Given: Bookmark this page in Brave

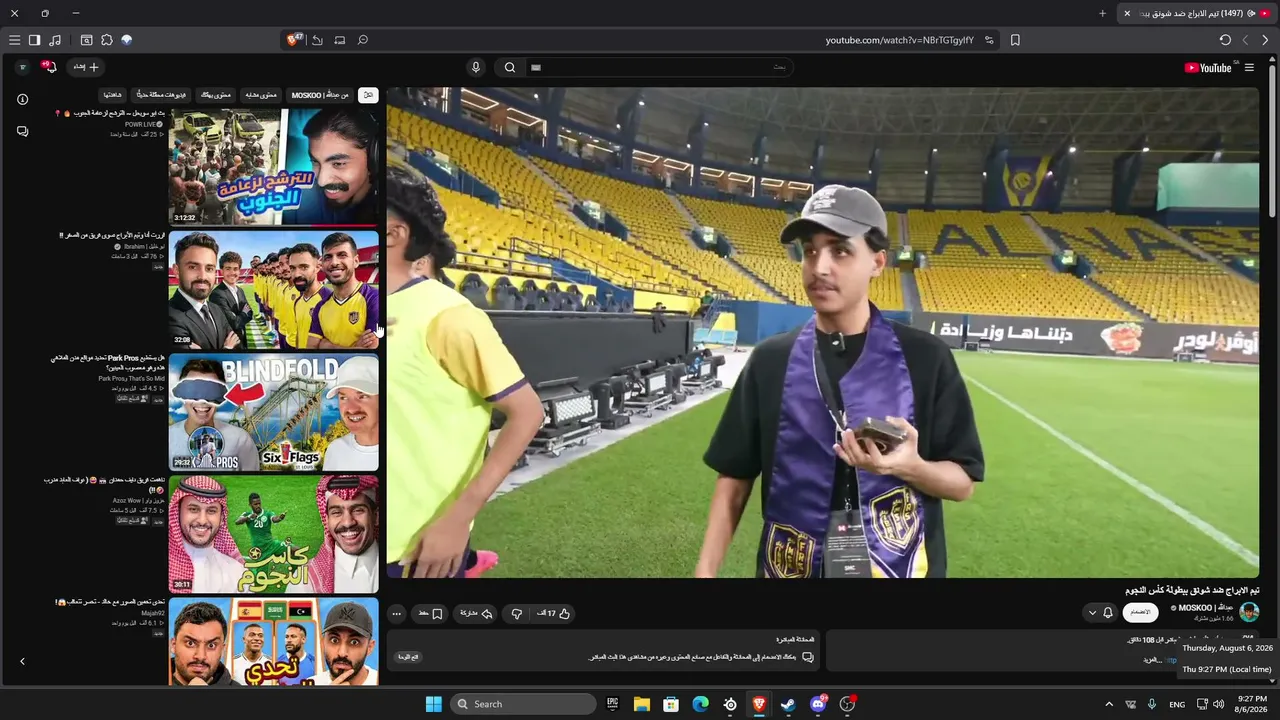Looking at the screenshot, I should (1015, 40).
